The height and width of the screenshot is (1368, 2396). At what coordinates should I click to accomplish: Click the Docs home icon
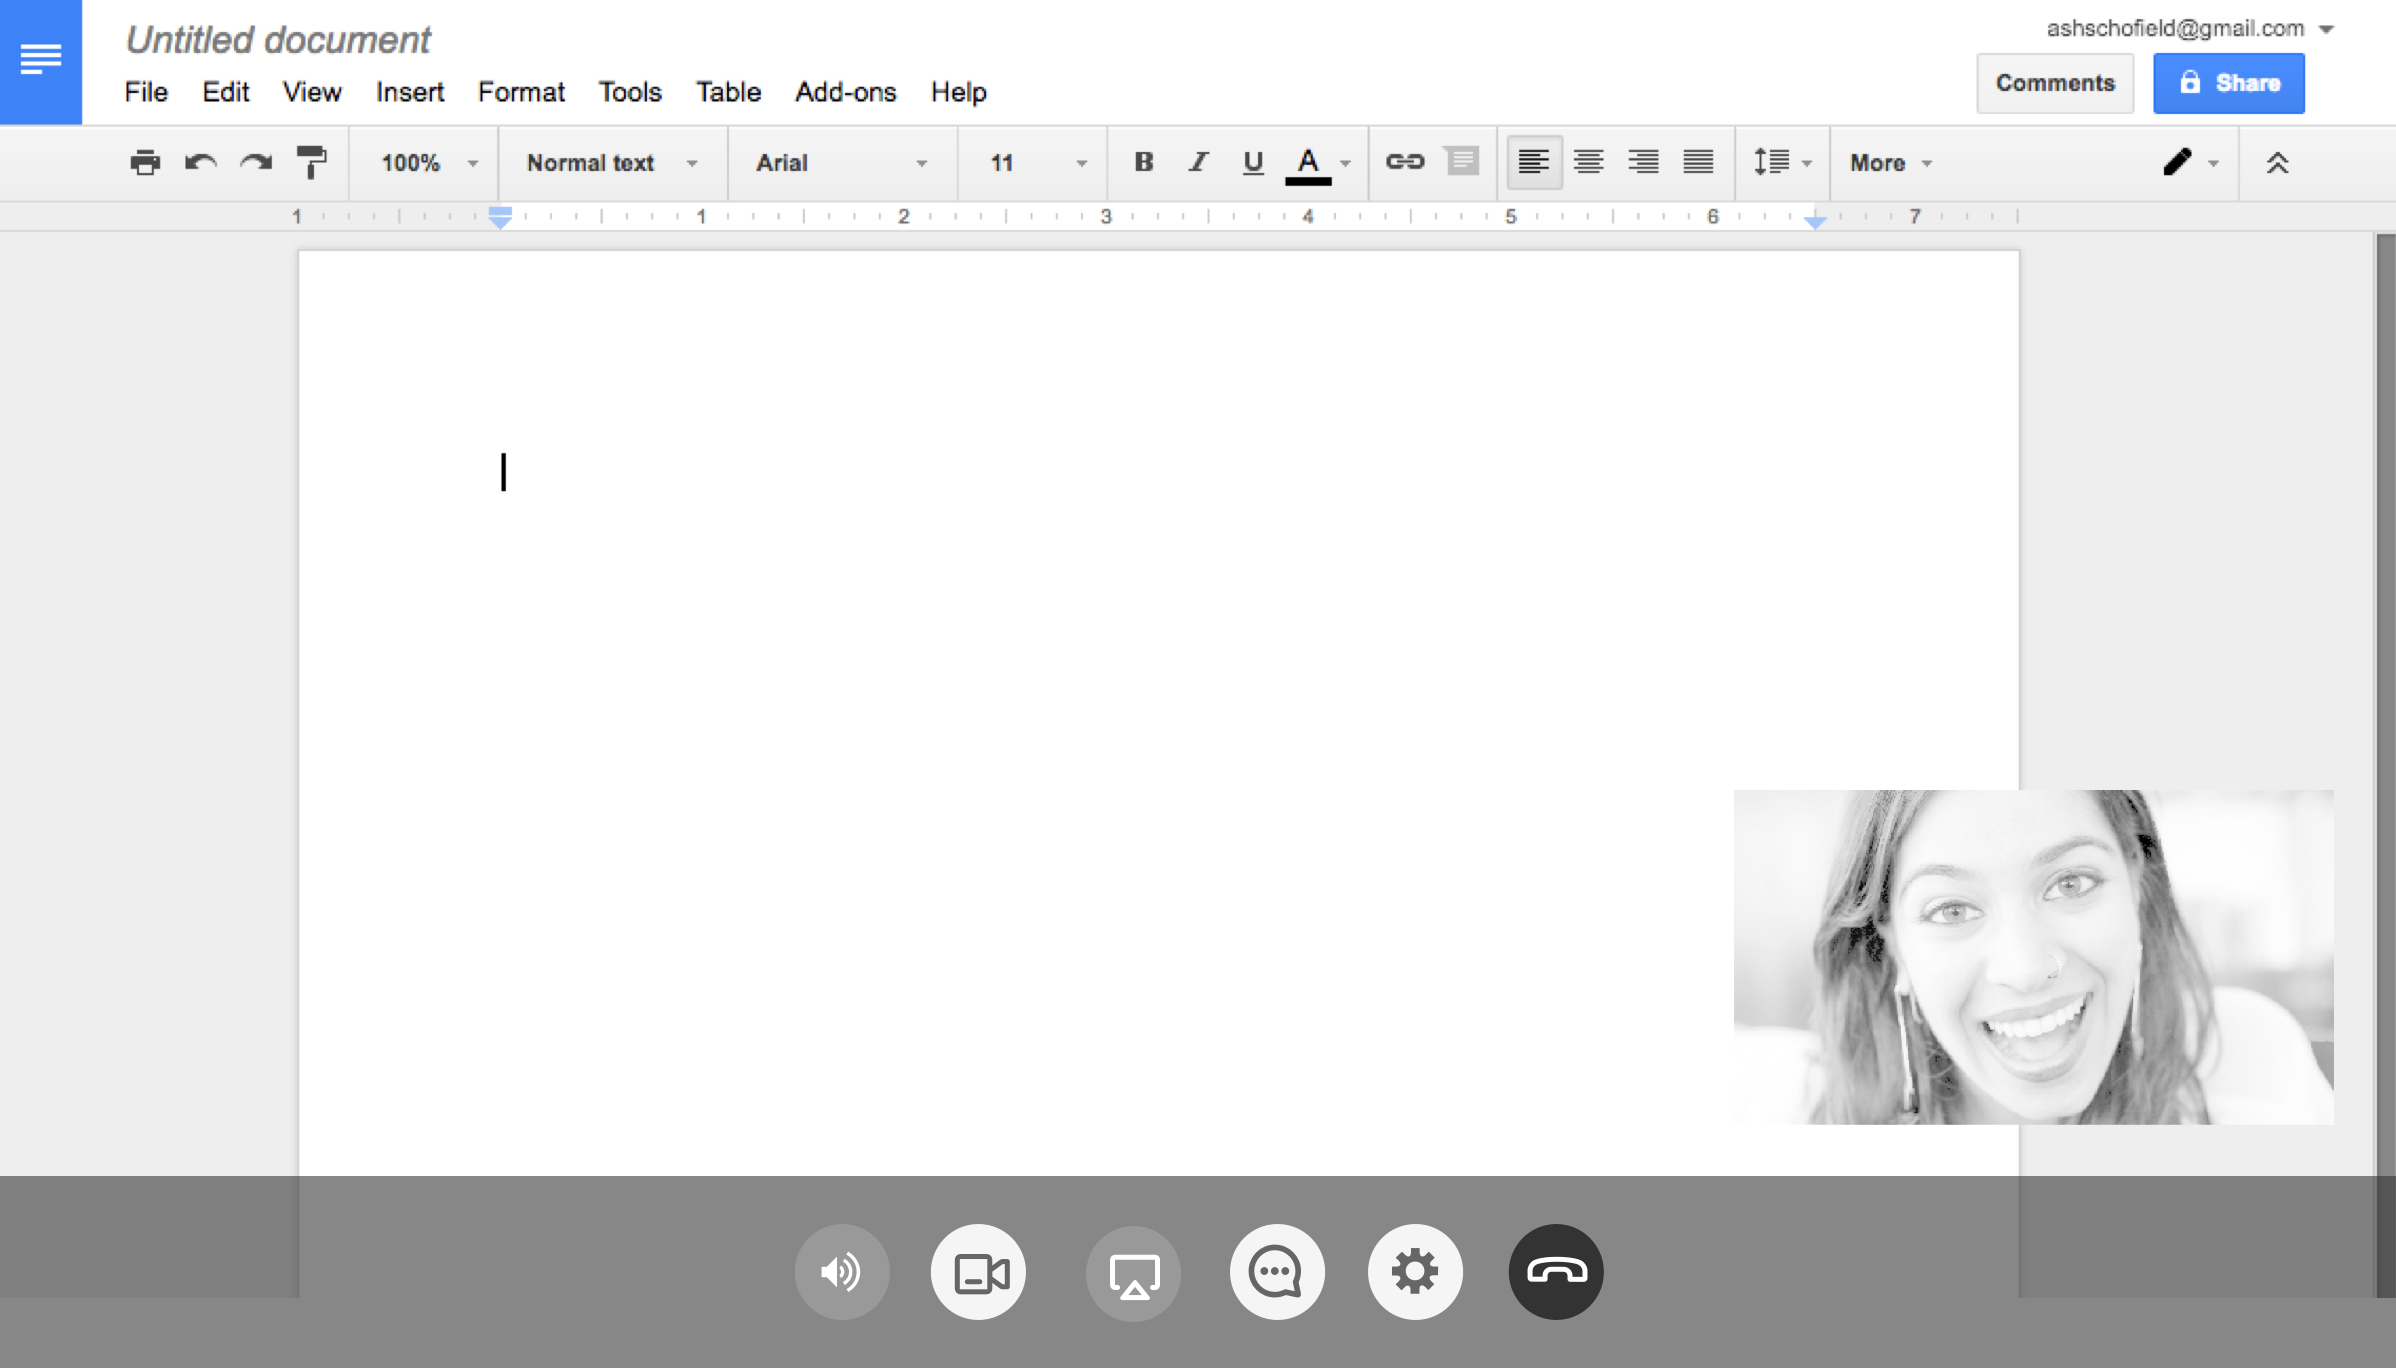(x=41, y=61)
